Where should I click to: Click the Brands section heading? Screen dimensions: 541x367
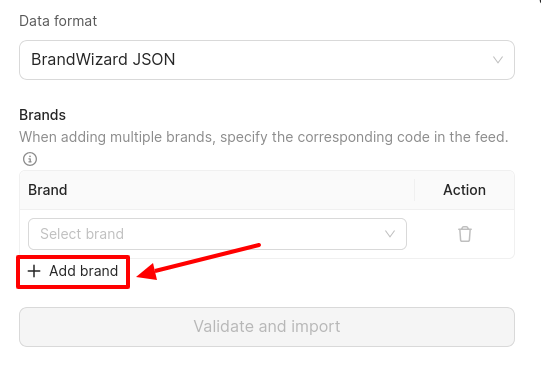(x=42, y=115)
